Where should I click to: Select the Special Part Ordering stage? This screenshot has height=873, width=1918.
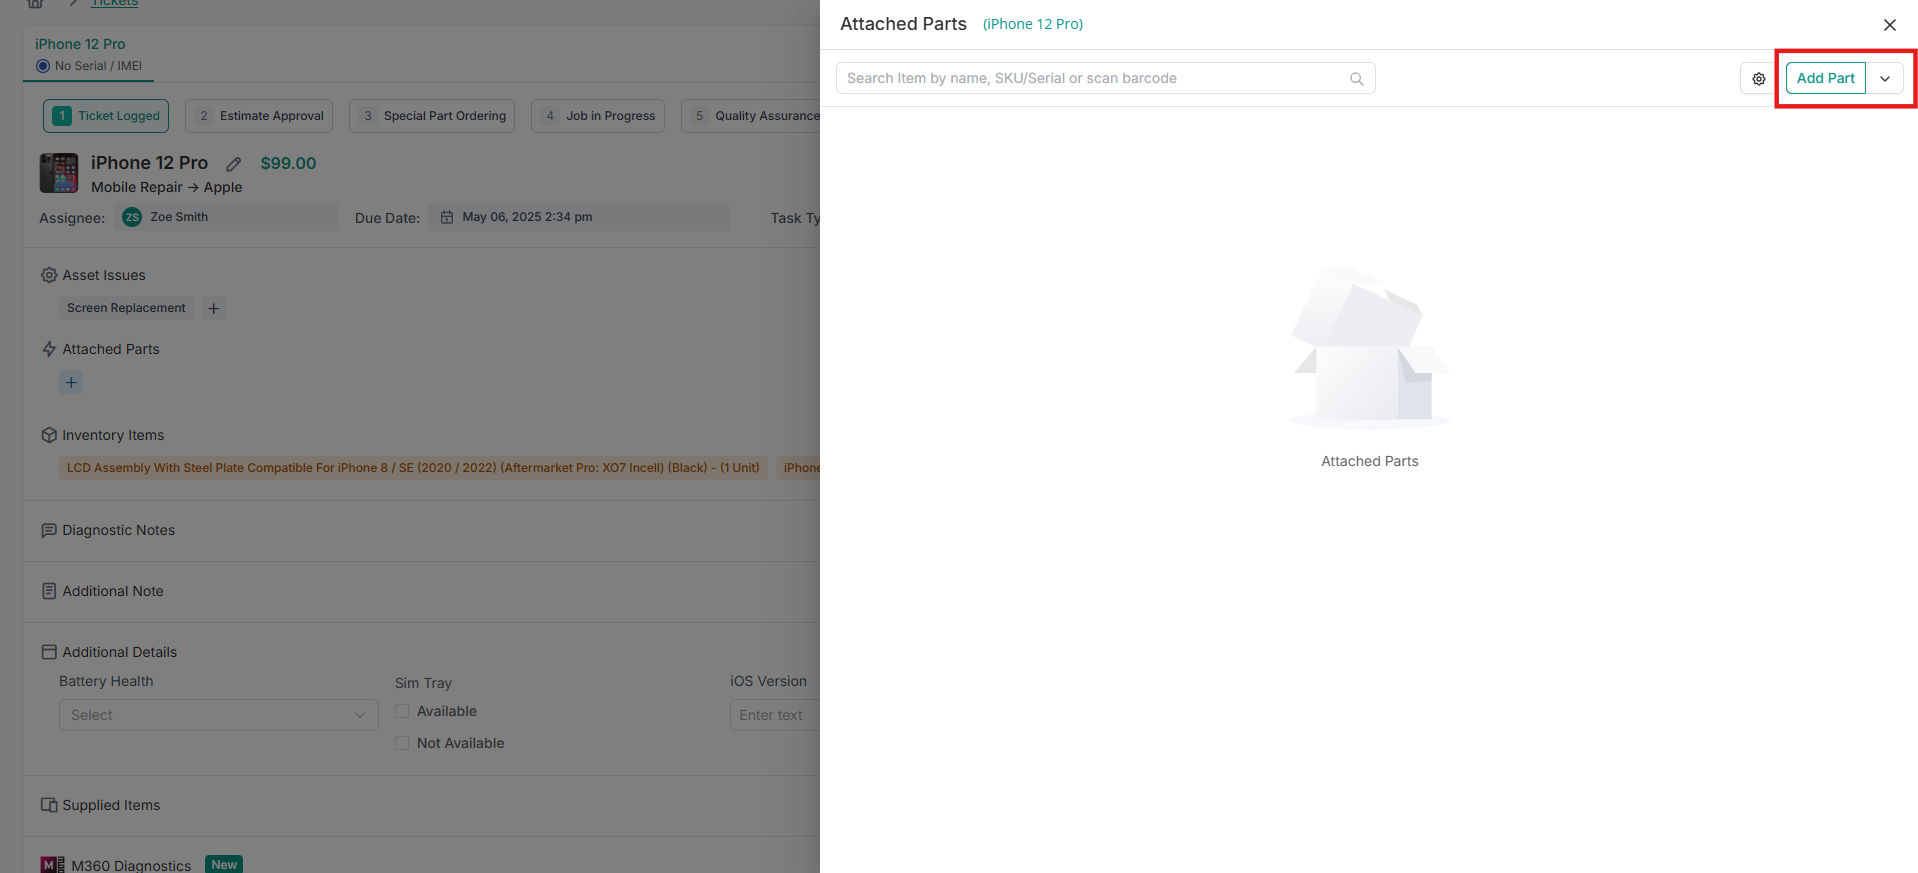click(432, 116)
